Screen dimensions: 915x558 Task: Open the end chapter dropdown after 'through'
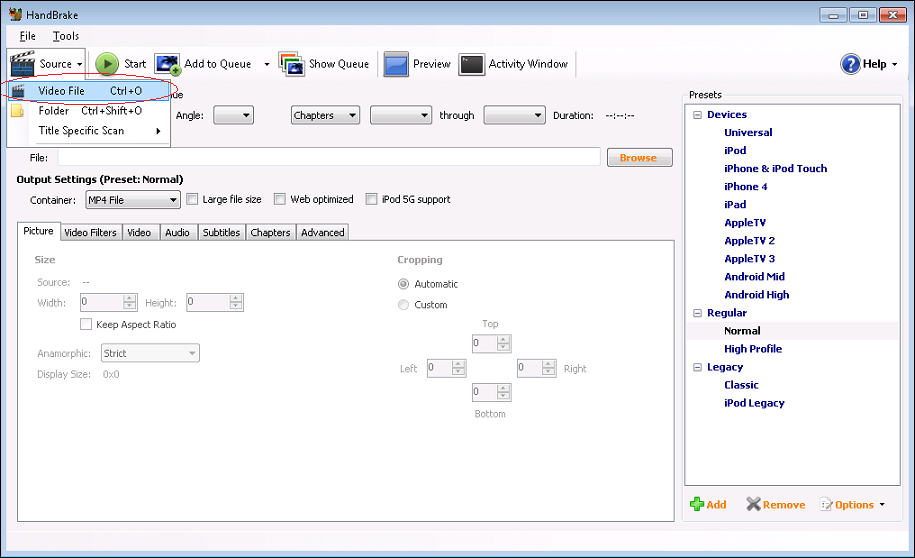[515, 116]
